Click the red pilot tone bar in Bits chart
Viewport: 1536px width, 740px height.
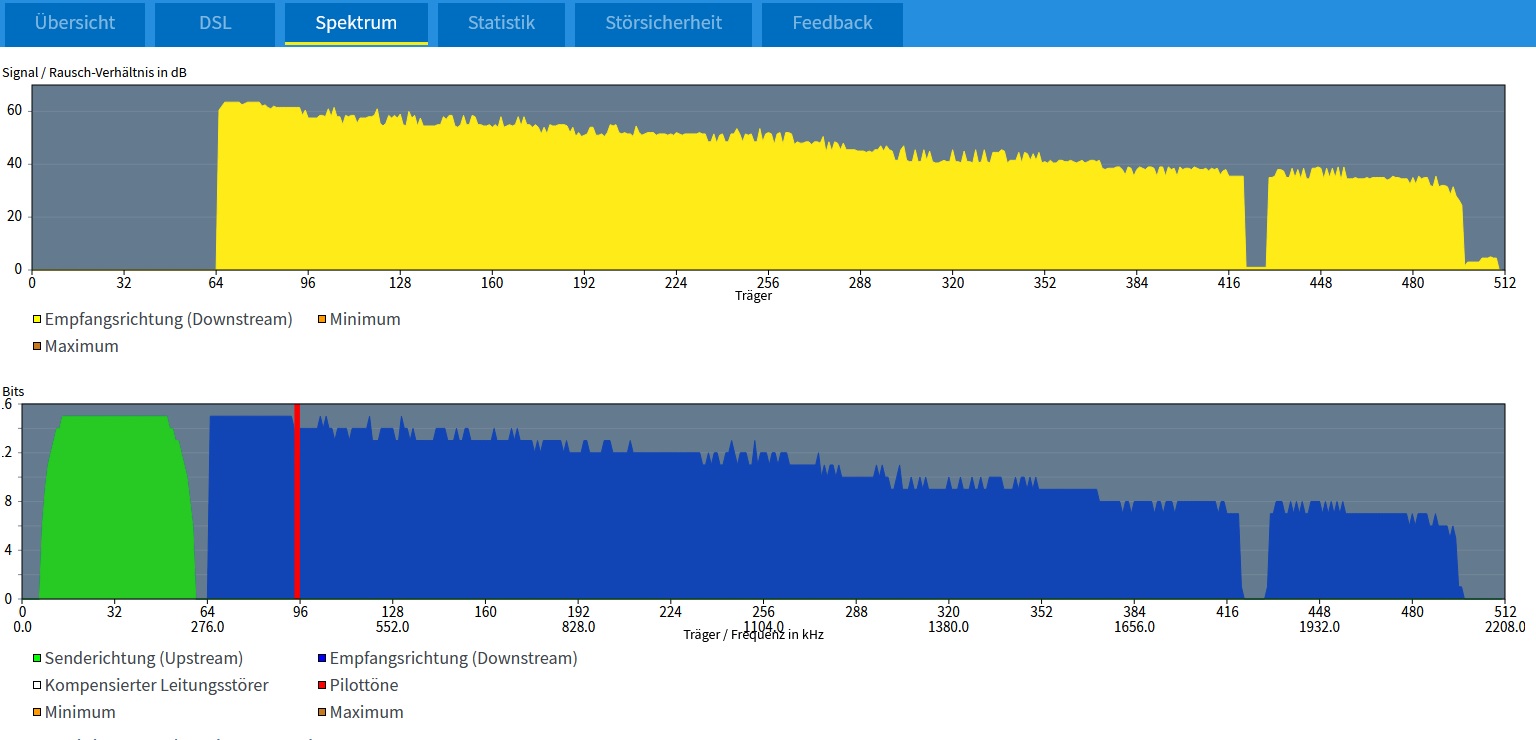297,500
